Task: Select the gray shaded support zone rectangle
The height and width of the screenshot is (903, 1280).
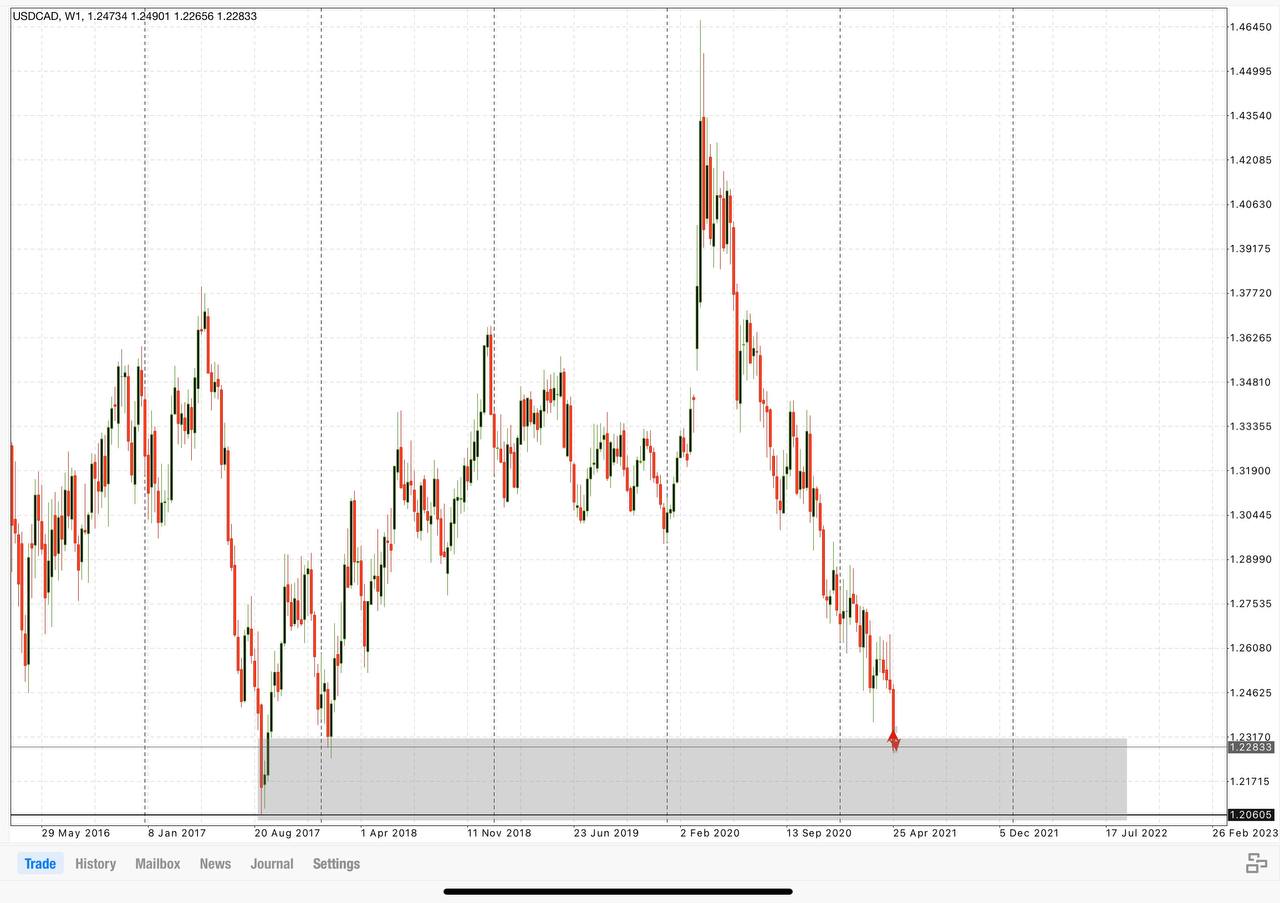Action: [693, 778]
